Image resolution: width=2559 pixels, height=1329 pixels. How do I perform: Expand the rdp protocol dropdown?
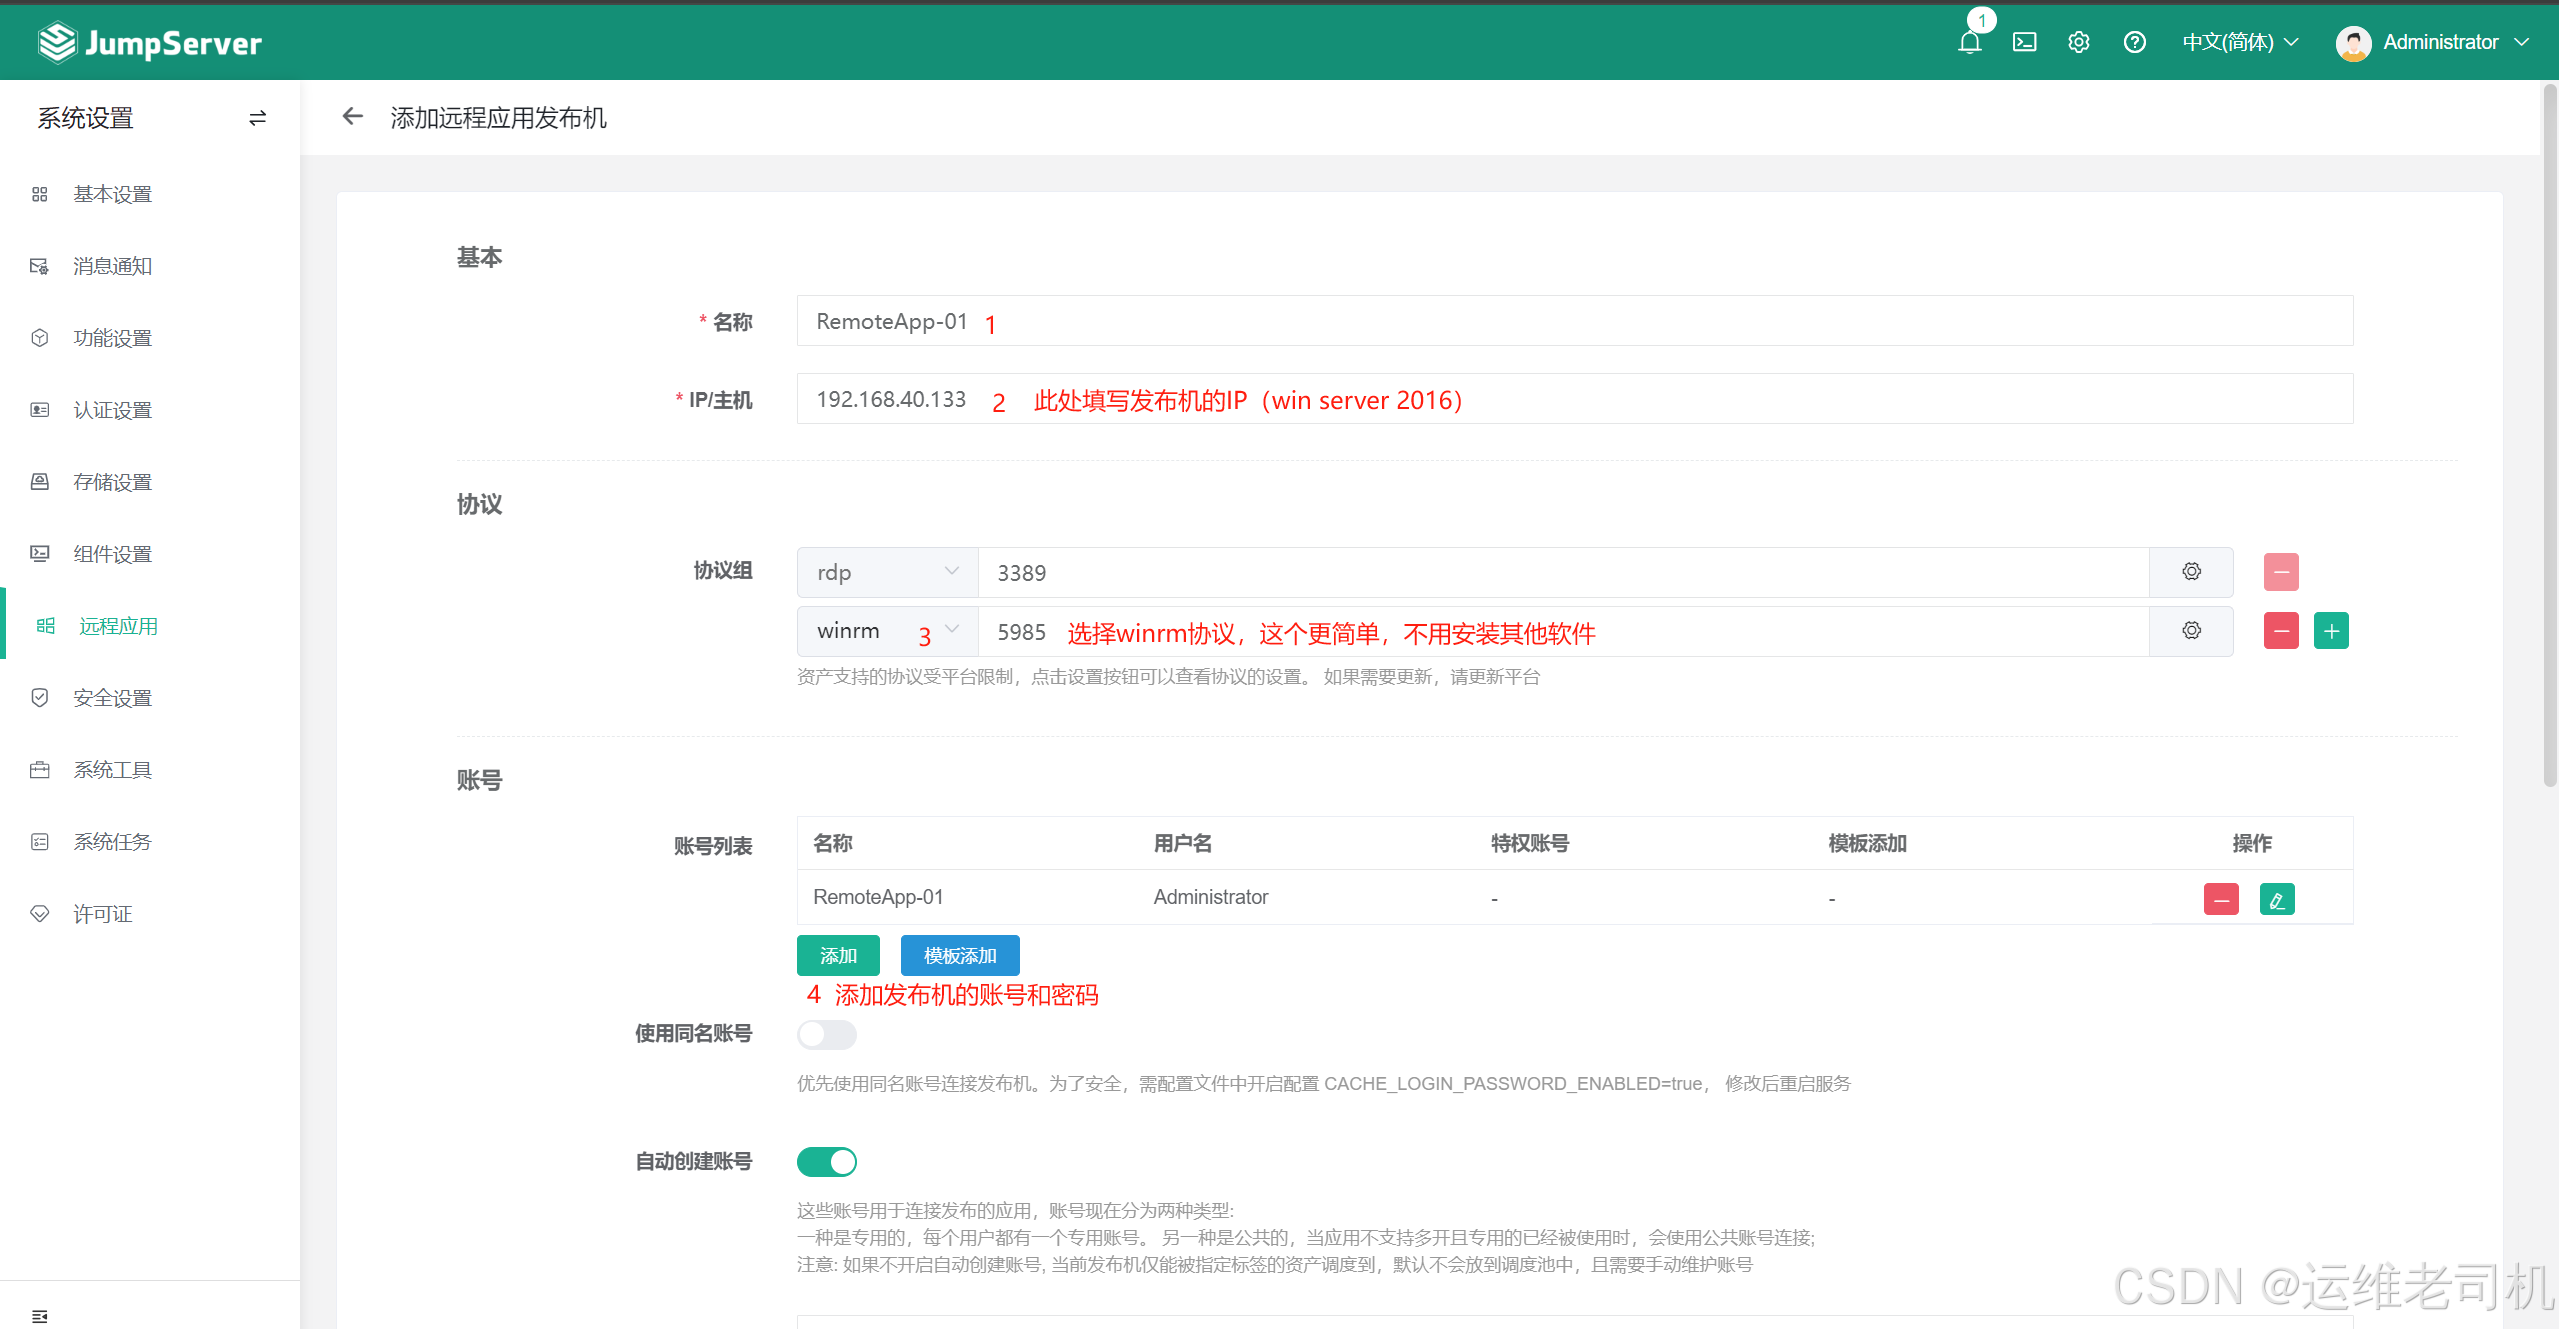[886, 572]
